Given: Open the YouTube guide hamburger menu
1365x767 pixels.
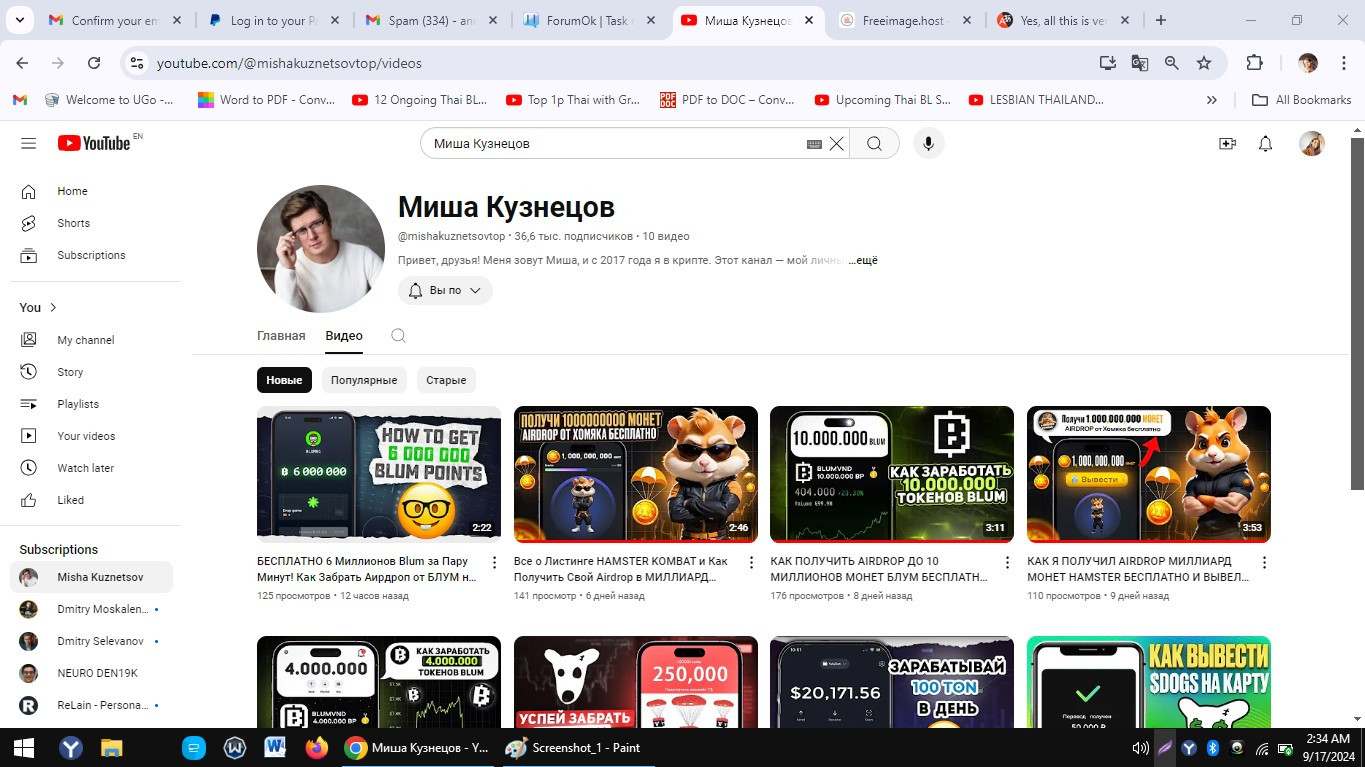Looking at the screenshot, I should tap(28, 143).
